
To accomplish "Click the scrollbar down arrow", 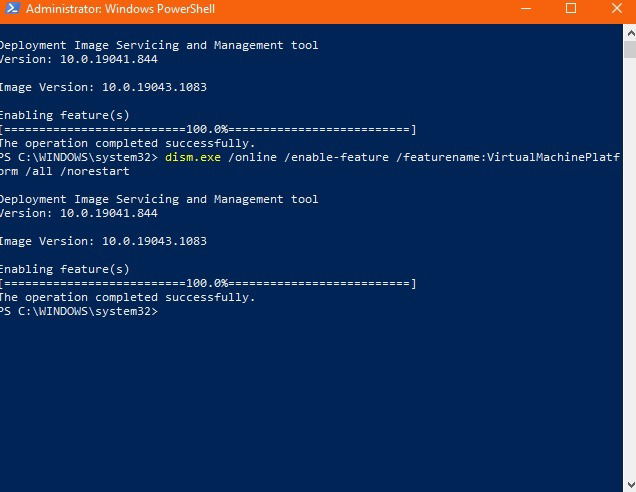I will coord(630,484).
